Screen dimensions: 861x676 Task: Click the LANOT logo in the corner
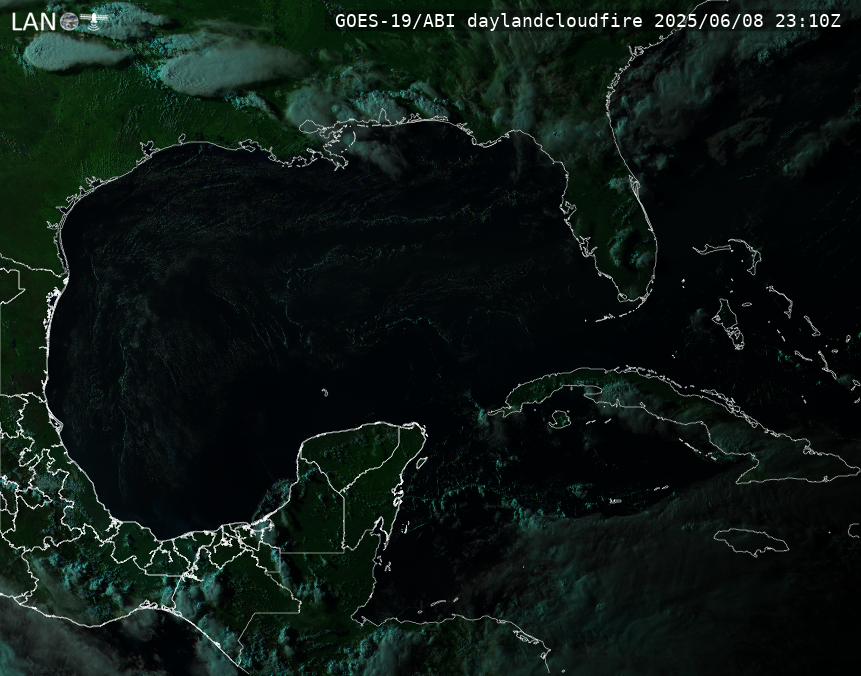pyautogui.click(x=59, y=21)
